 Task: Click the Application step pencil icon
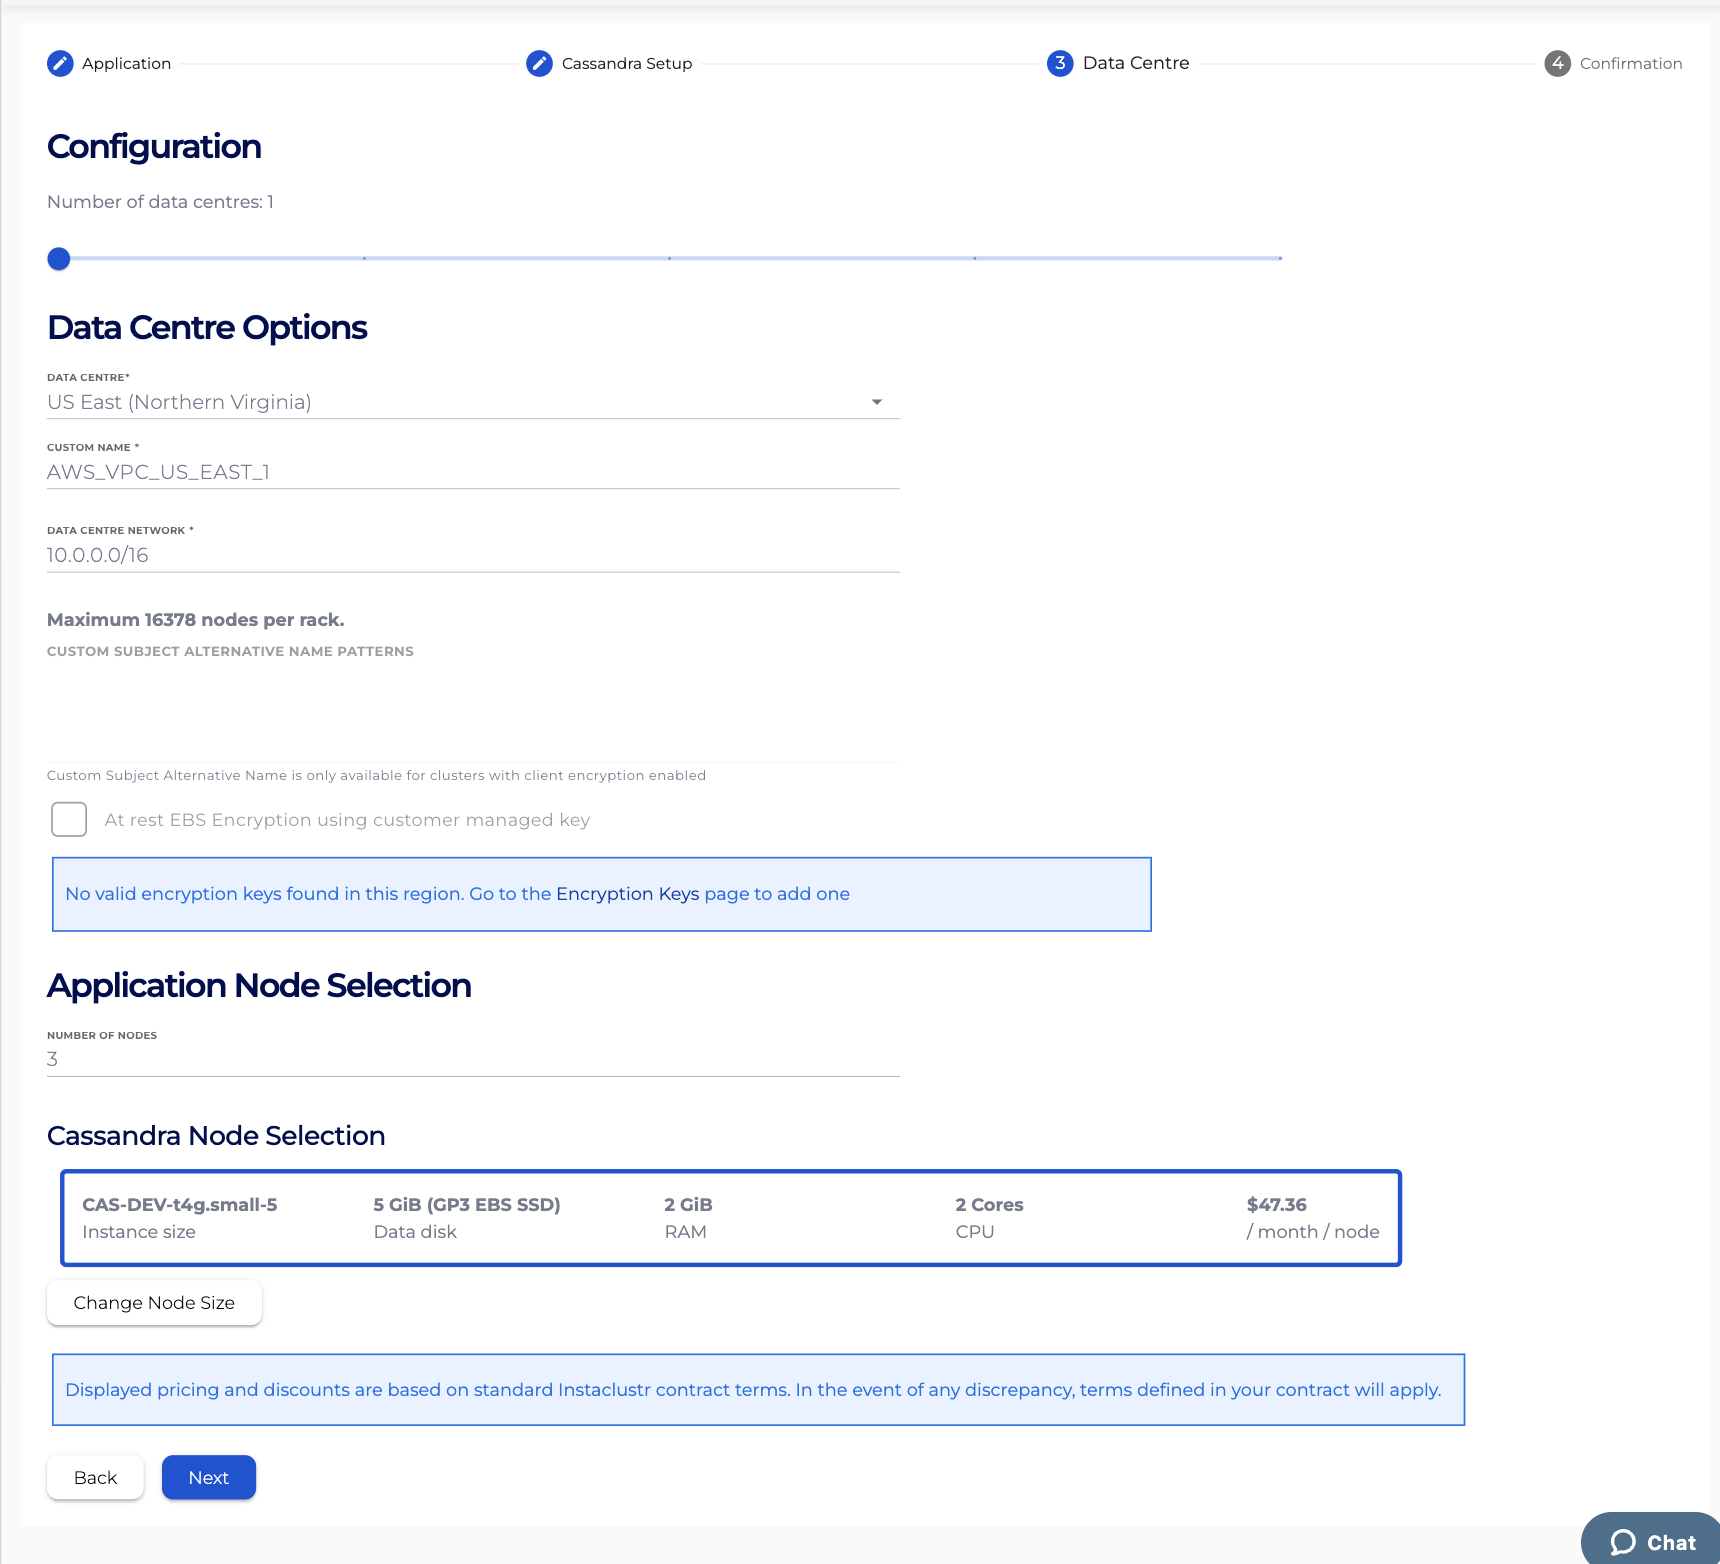[x=60, y=63]
